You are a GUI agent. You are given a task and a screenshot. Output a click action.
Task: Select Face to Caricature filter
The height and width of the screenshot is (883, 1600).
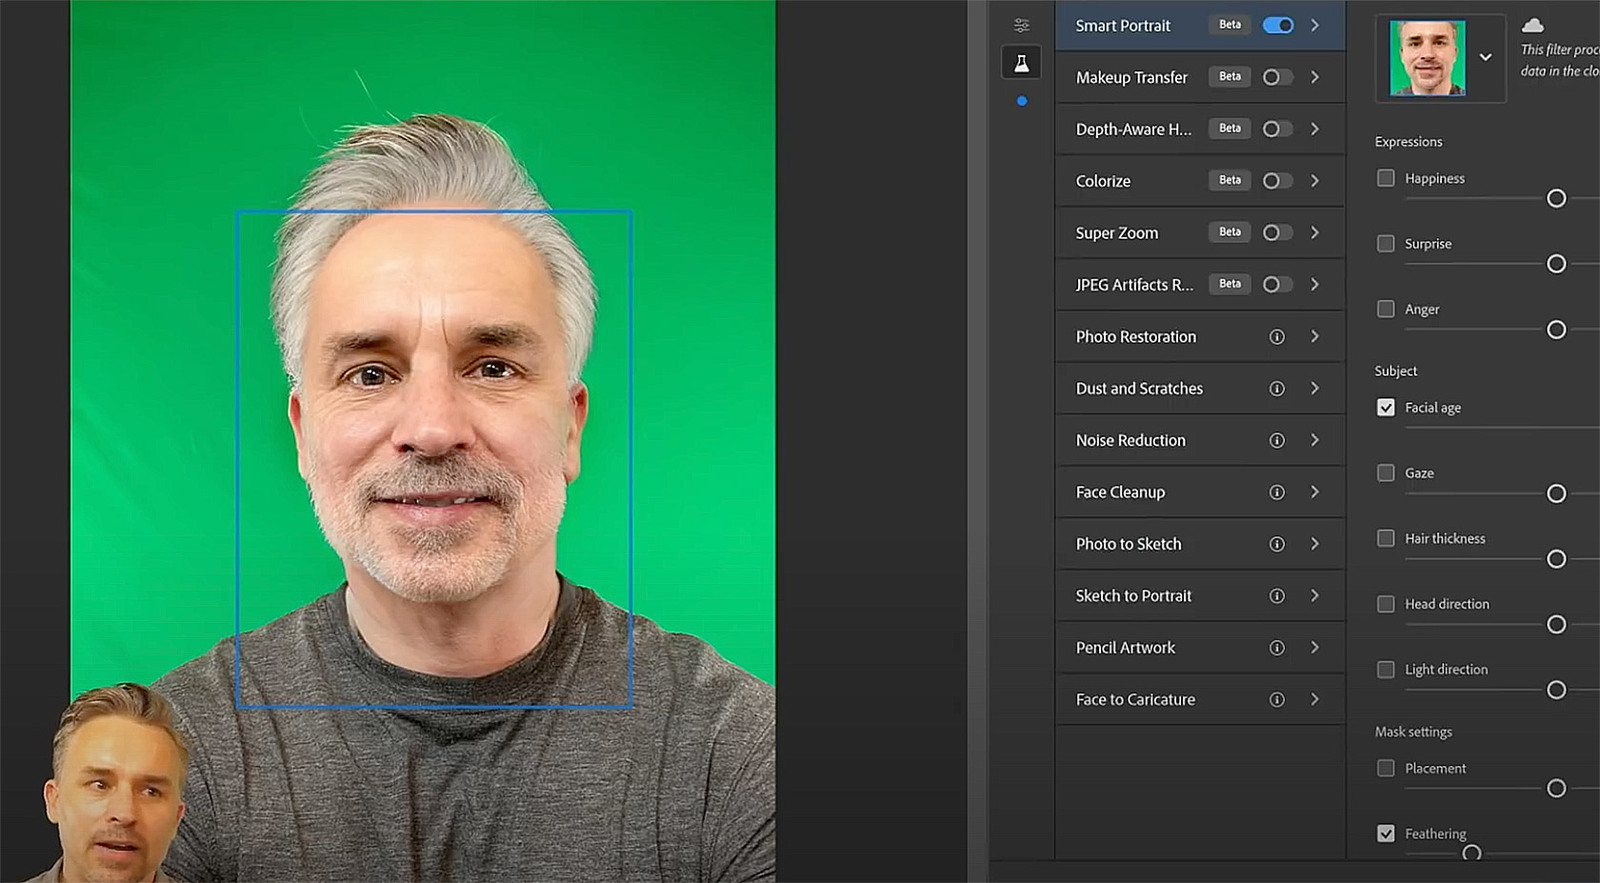1135,700
